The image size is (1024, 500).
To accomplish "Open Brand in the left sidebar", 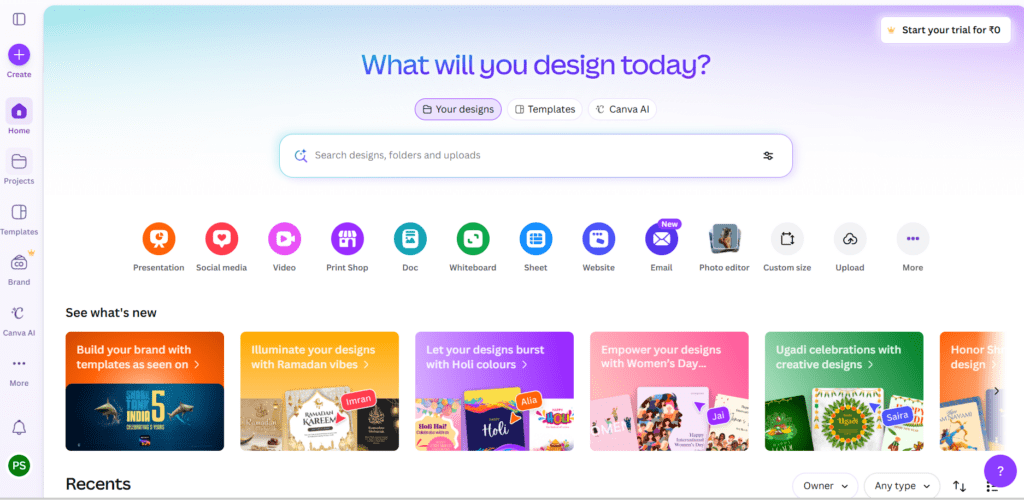I will [x=19, y=270].
